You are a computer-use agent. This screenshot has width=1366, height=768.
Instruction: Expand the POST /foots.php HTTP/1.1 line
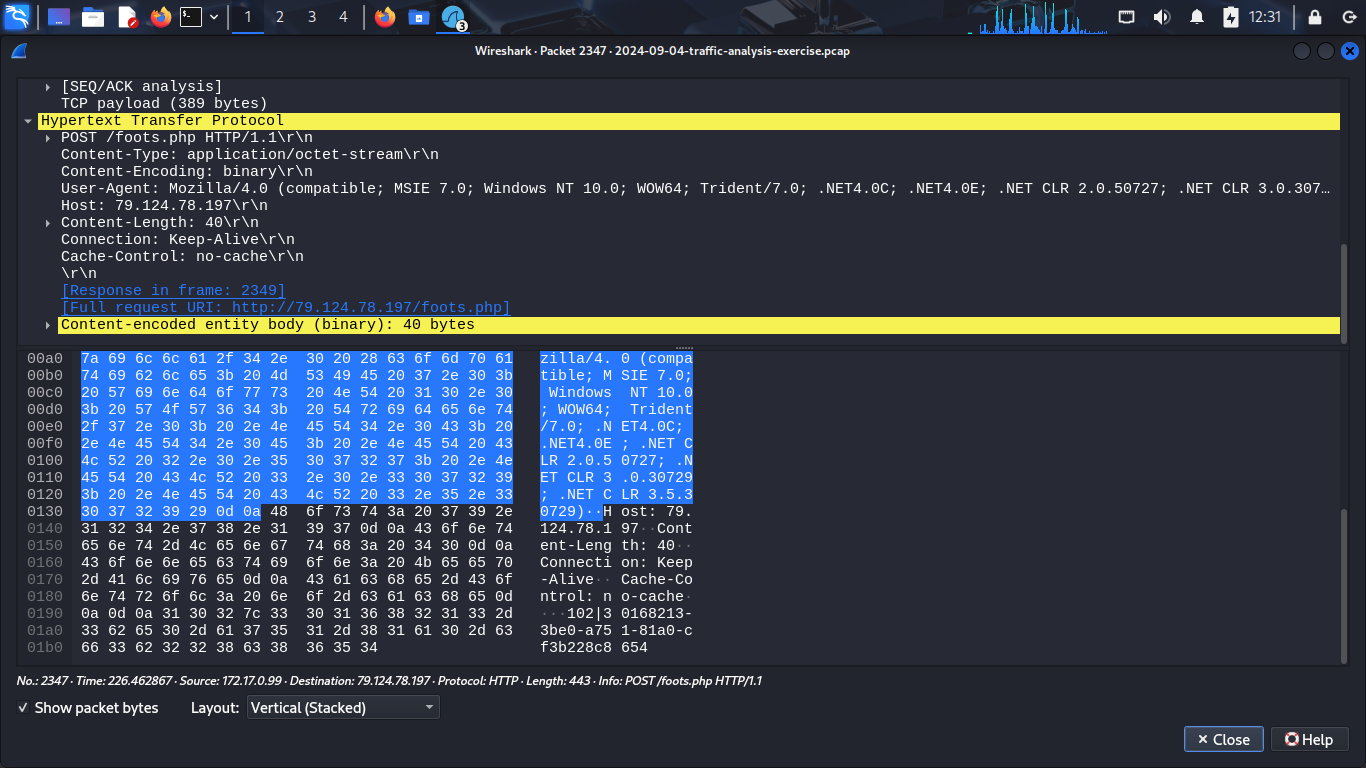click(48, 138)
